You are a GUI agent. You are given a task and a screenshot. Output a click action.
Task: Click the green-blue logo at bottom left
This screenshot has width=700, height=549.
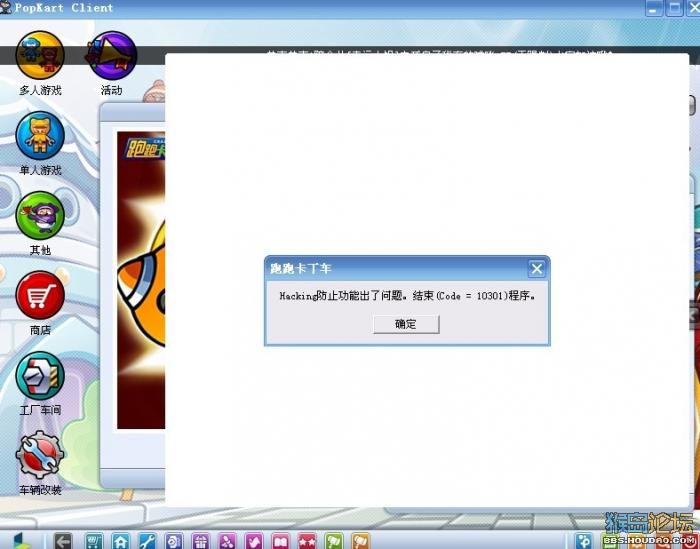pyautogui.click(x=22, y=541)
